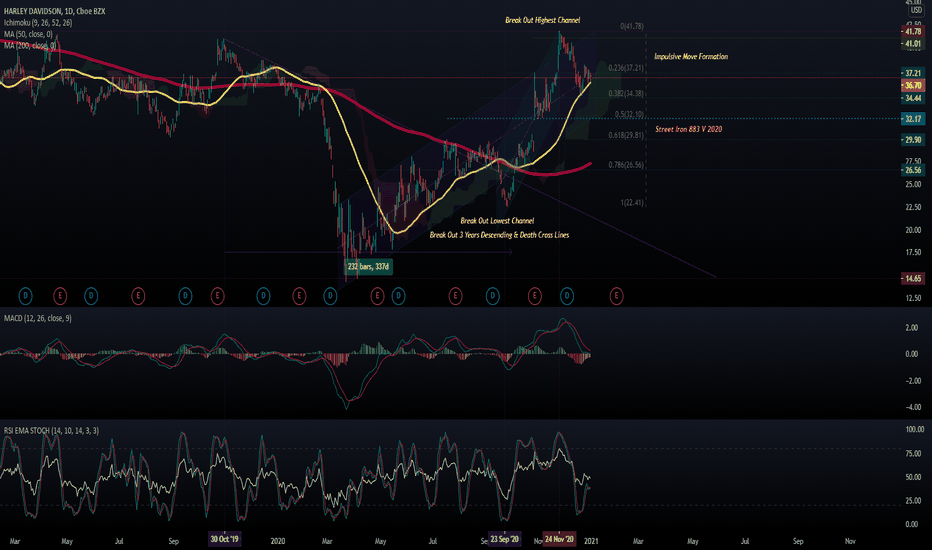Click the 29.90 price label
The width and height of the screenshot is (932, 550).
click(913, 140)
